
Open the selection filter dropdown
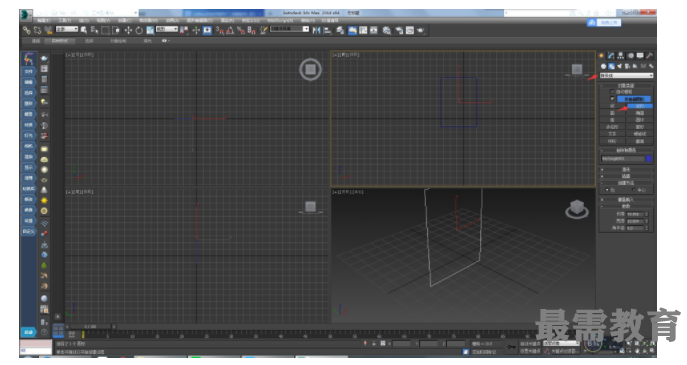tap(67, 29)
